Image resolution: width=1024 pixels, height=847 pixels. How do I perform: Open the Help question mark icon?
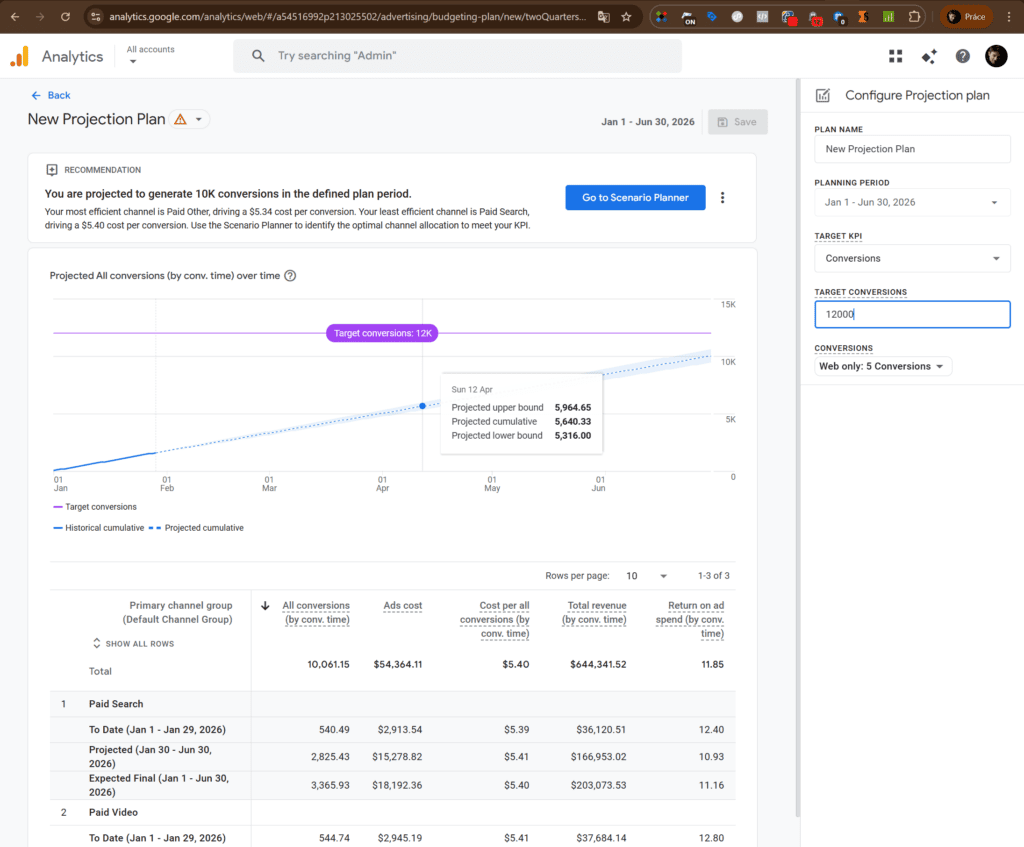962,56
